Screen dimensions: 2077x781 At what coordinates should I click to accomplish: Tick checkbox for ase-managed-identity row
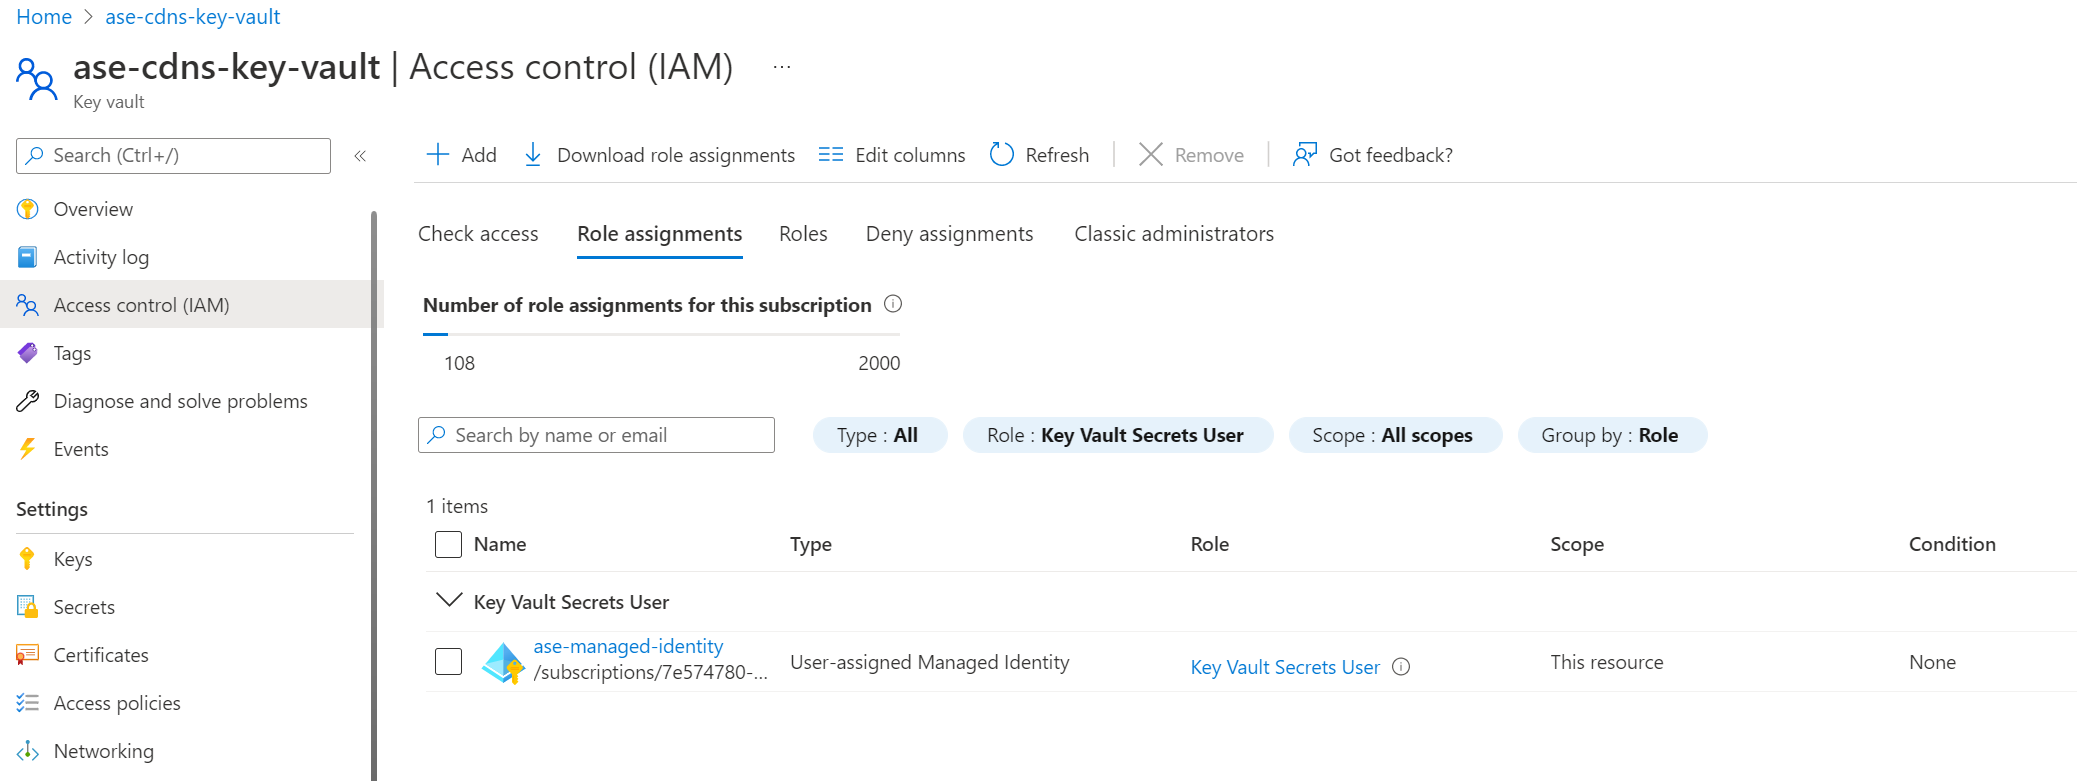[448, 662]
